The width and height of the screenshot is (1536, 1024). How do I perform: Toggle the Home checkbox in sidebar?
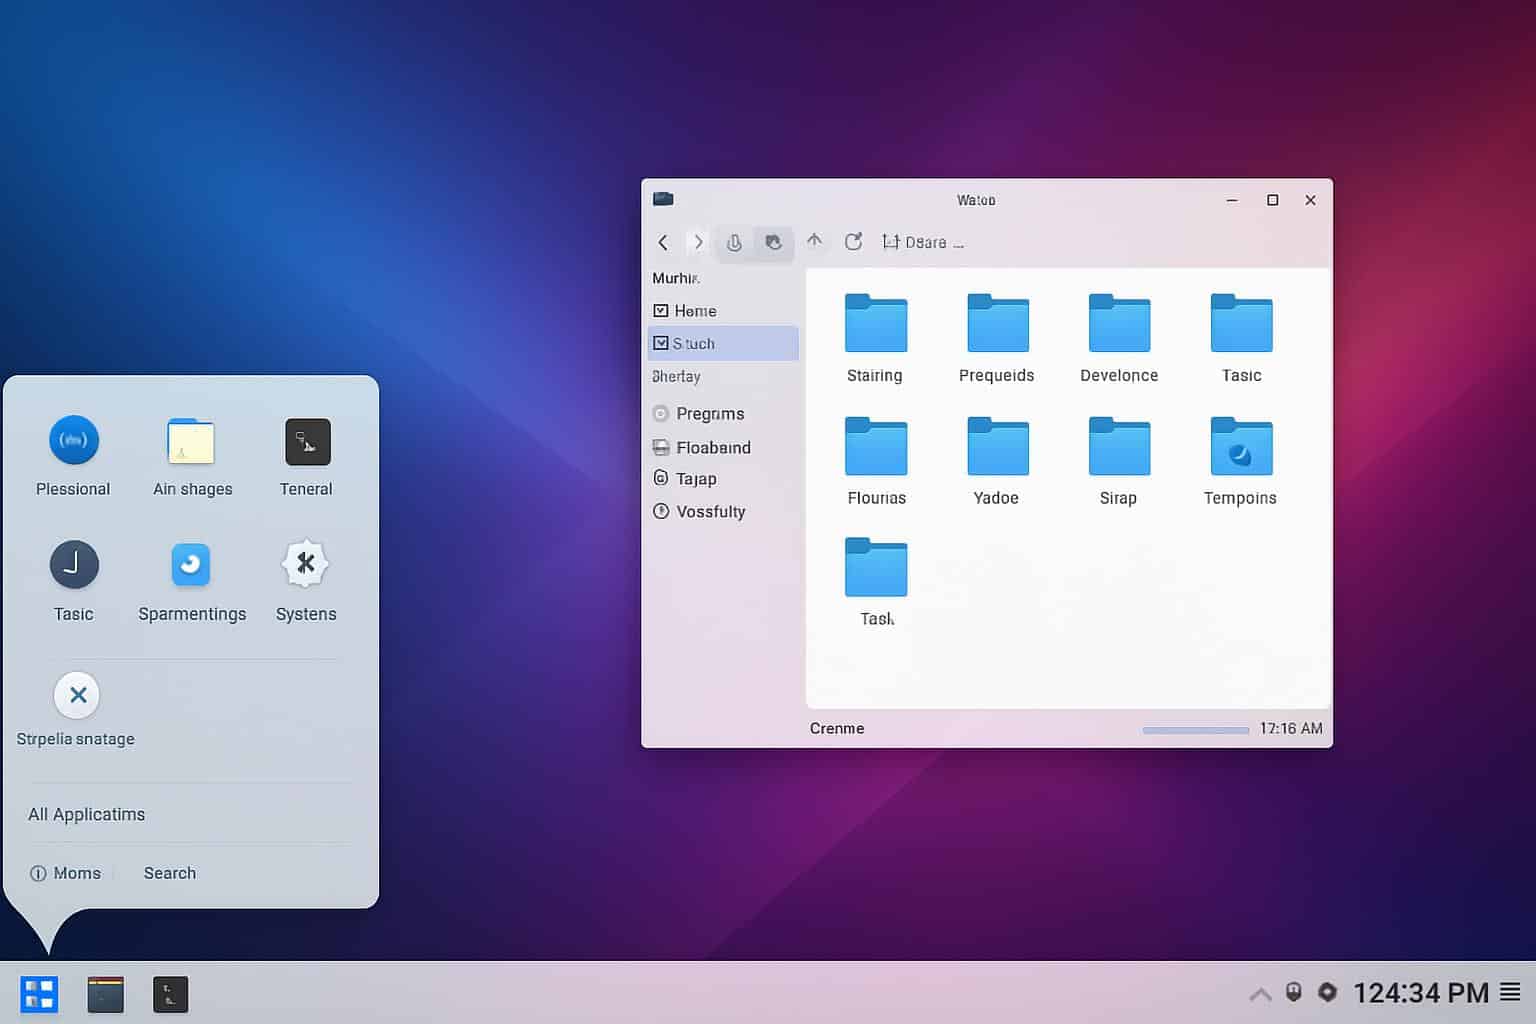661,311
